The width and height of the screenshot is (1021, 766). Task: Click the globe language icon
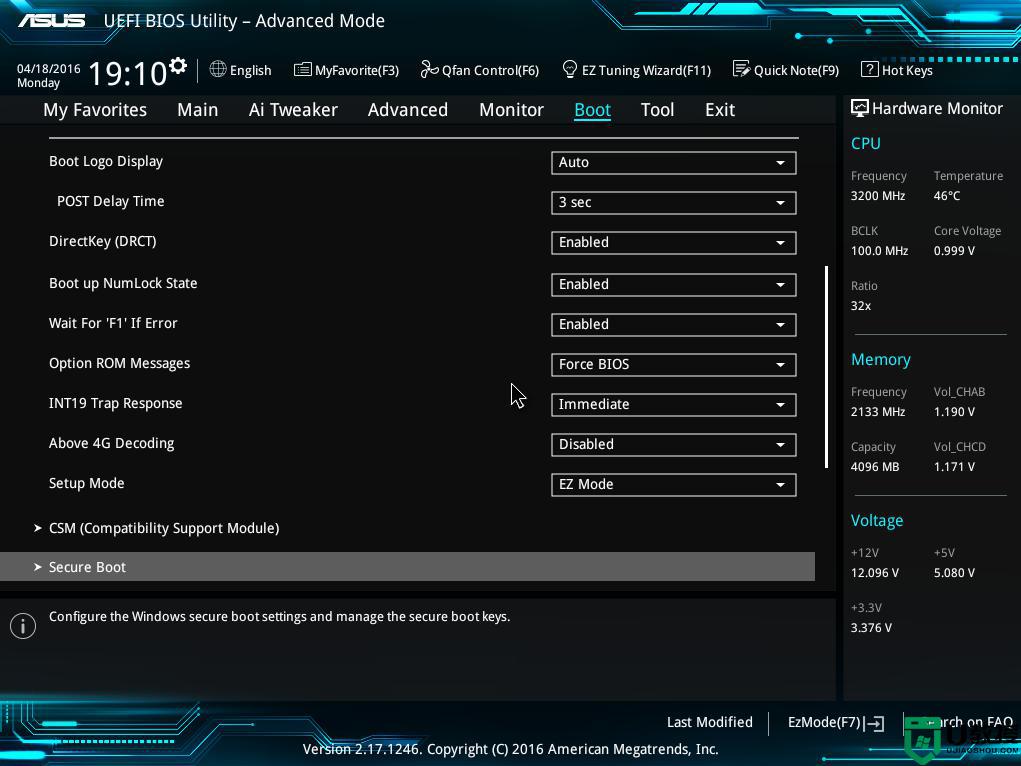click(218, 69)
